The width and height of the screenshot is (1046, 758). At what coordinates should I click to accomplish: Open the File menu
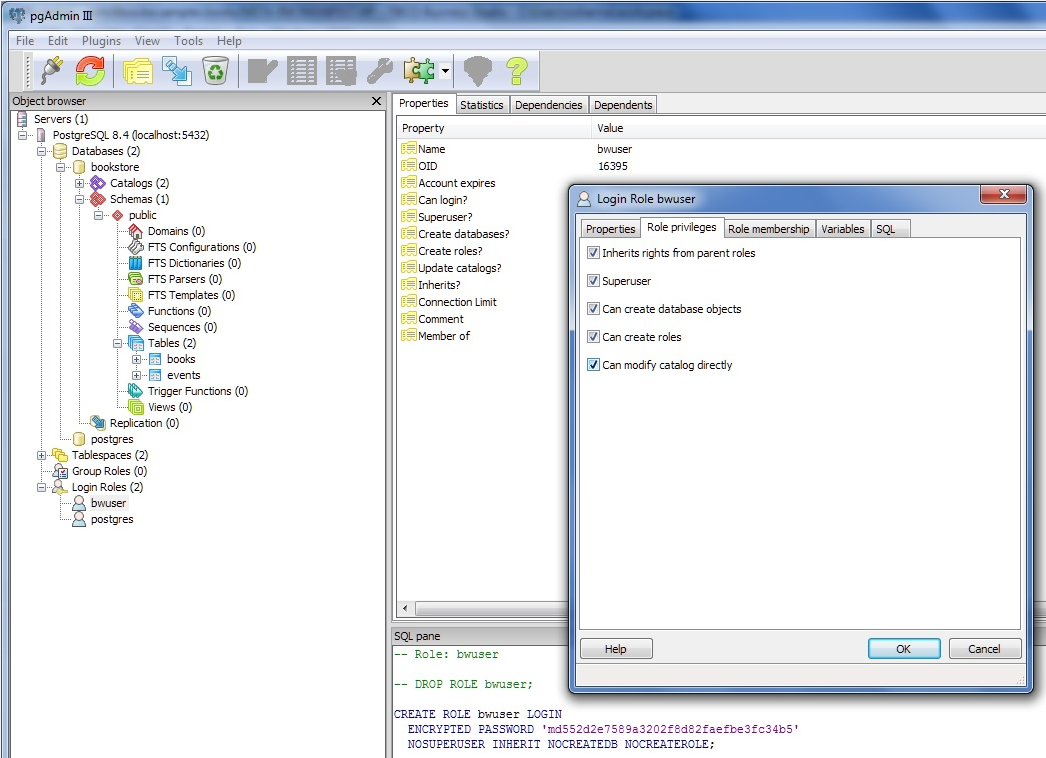(x=25, y=41)
